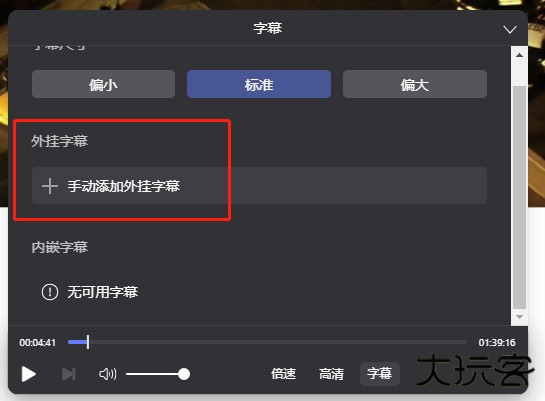The image size is (545, 401).
Task: Click the plus icon for adding subtitles
Action: (50, 186)
